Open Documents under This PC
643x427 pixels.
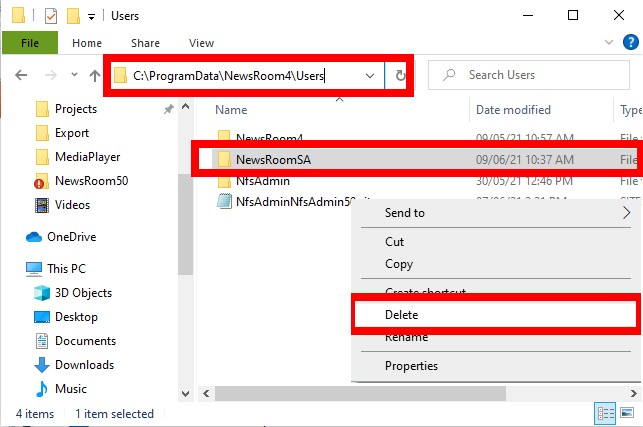pyautogui.click(x=85, y=341)
